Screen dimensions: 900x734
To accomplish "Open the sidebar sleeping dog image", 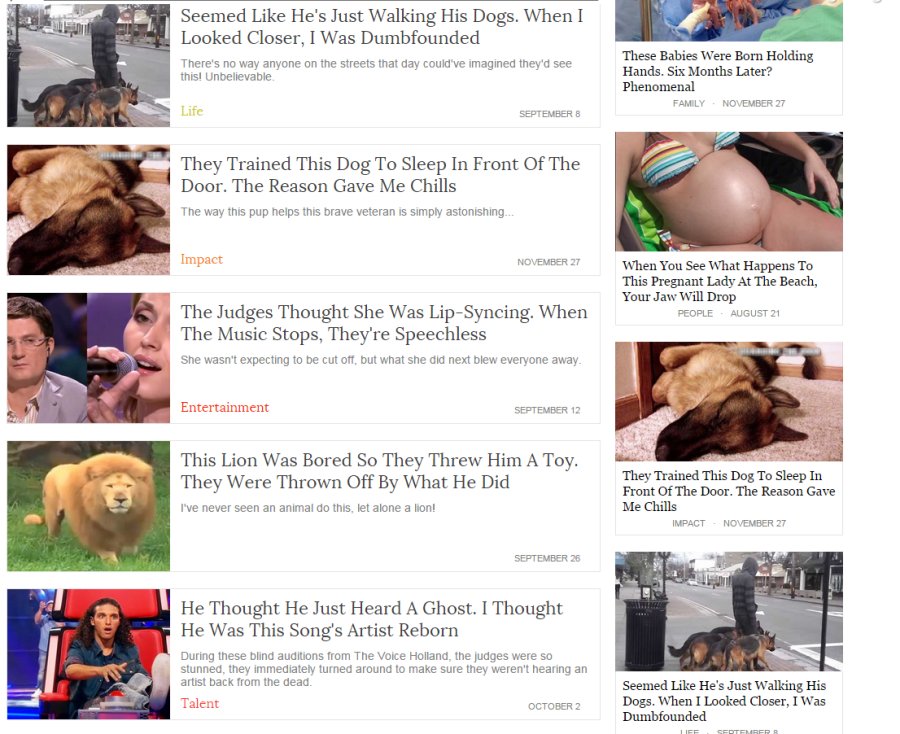I will [x=728, y=401].
